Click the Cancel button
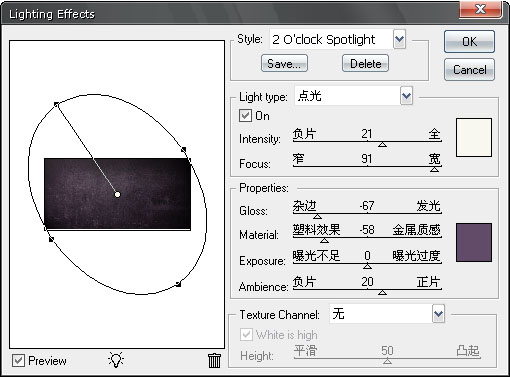Image resolution: width=510 pixels, height=377 pixels. (x=469, y=70)
